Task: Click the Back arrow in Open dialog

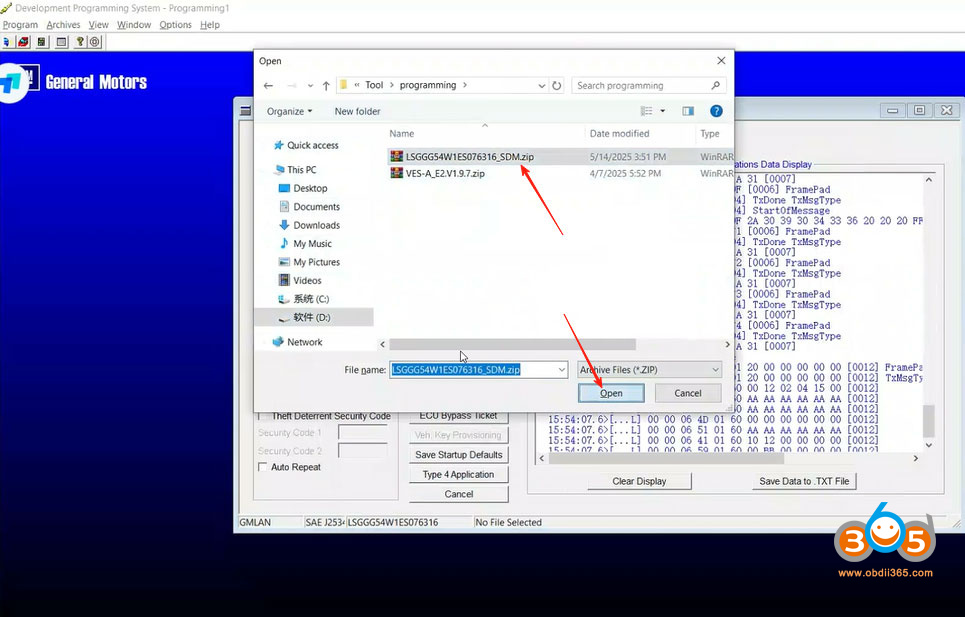Action: pos(269,86)
